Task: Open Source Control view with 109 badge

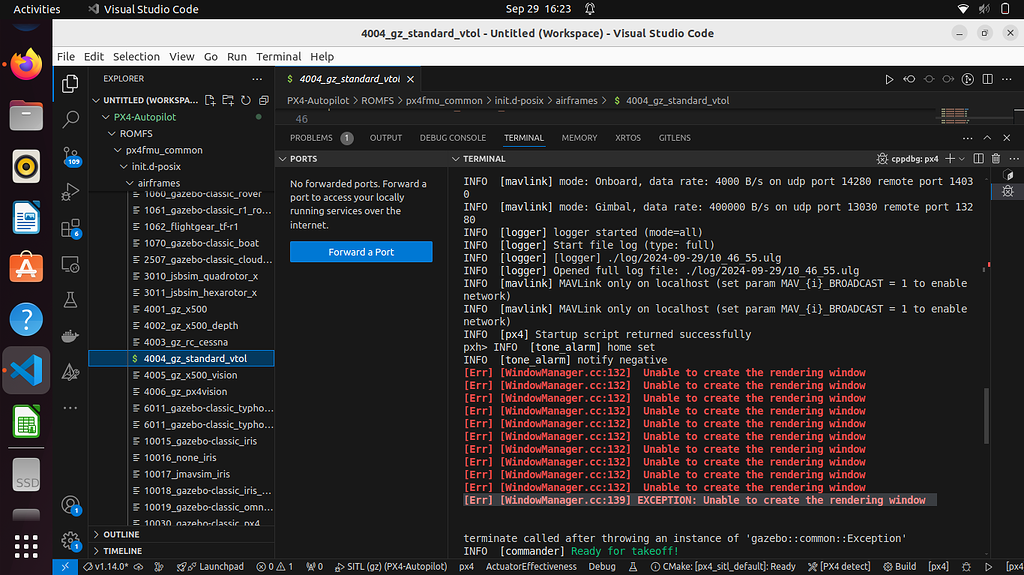Action: coord(70,156)
